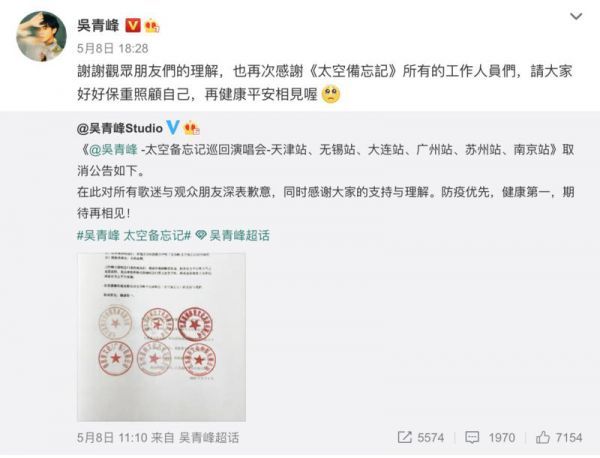Open the 吴青峰 username link at top
600x458 pixels.
pyautogui.click(x=98, y=26)
